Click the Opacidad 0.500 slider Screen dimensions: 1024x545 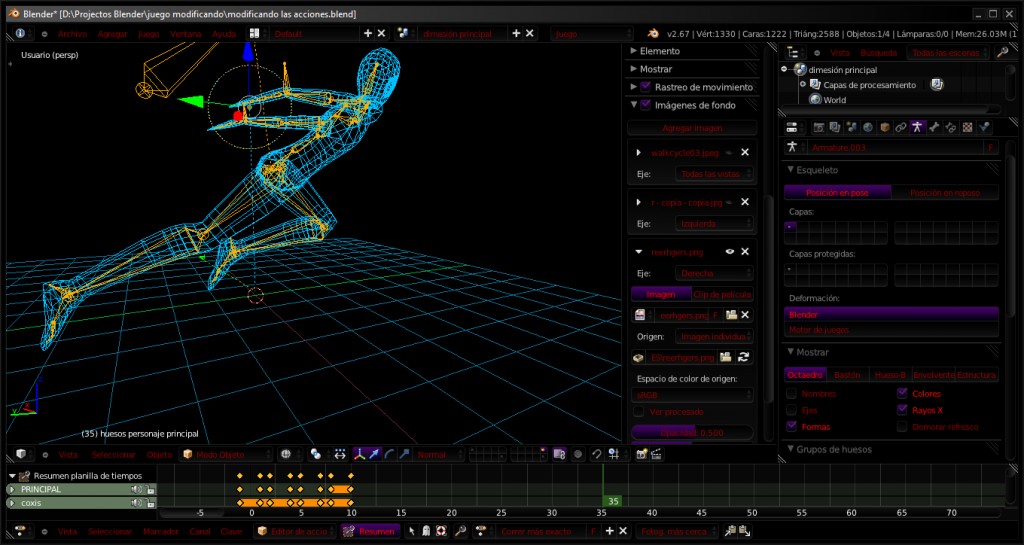[x=692, y=432]
